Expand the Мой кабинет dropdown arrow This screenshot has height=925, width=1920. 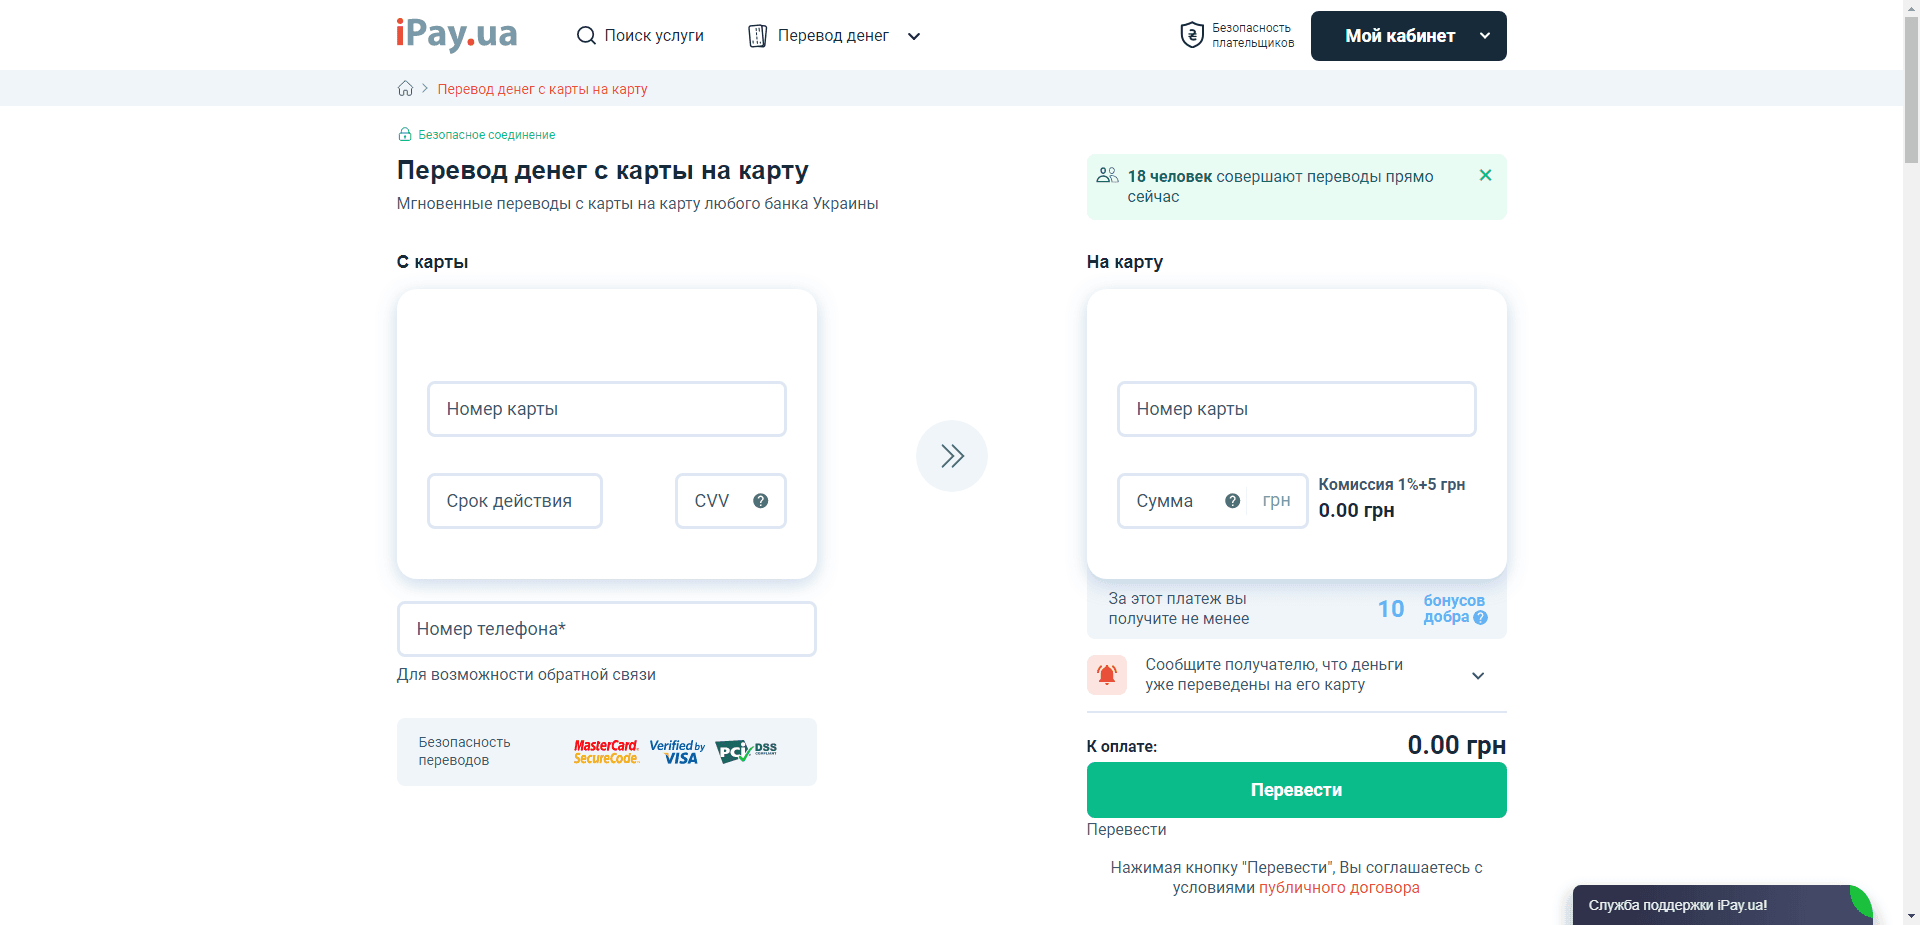click(x=1484, y=36)
